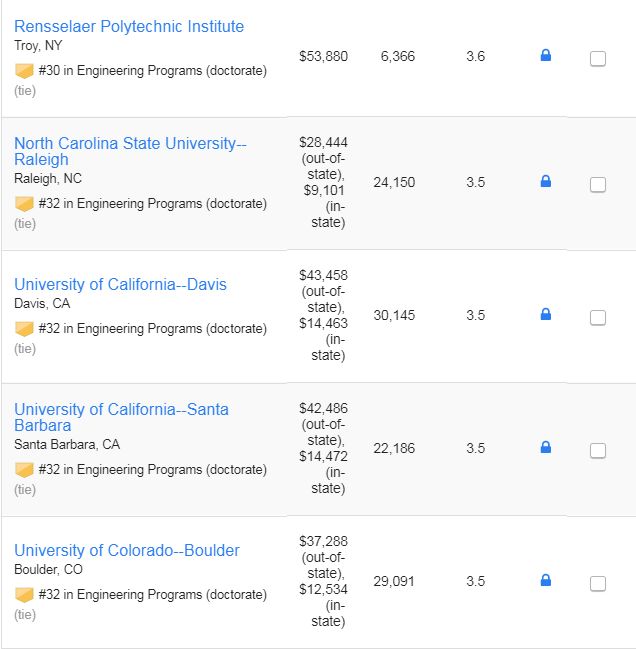636x649 pixels.
Task: Click ranking badge icon for UC Davis
Action: coord(24,329)
